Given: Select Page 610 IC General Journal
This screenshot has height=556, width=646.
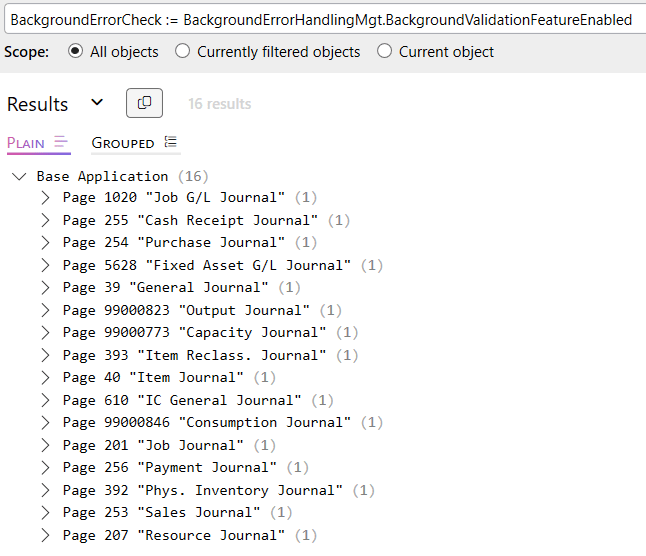Looking at the screenshot, I should coord(182,400).
